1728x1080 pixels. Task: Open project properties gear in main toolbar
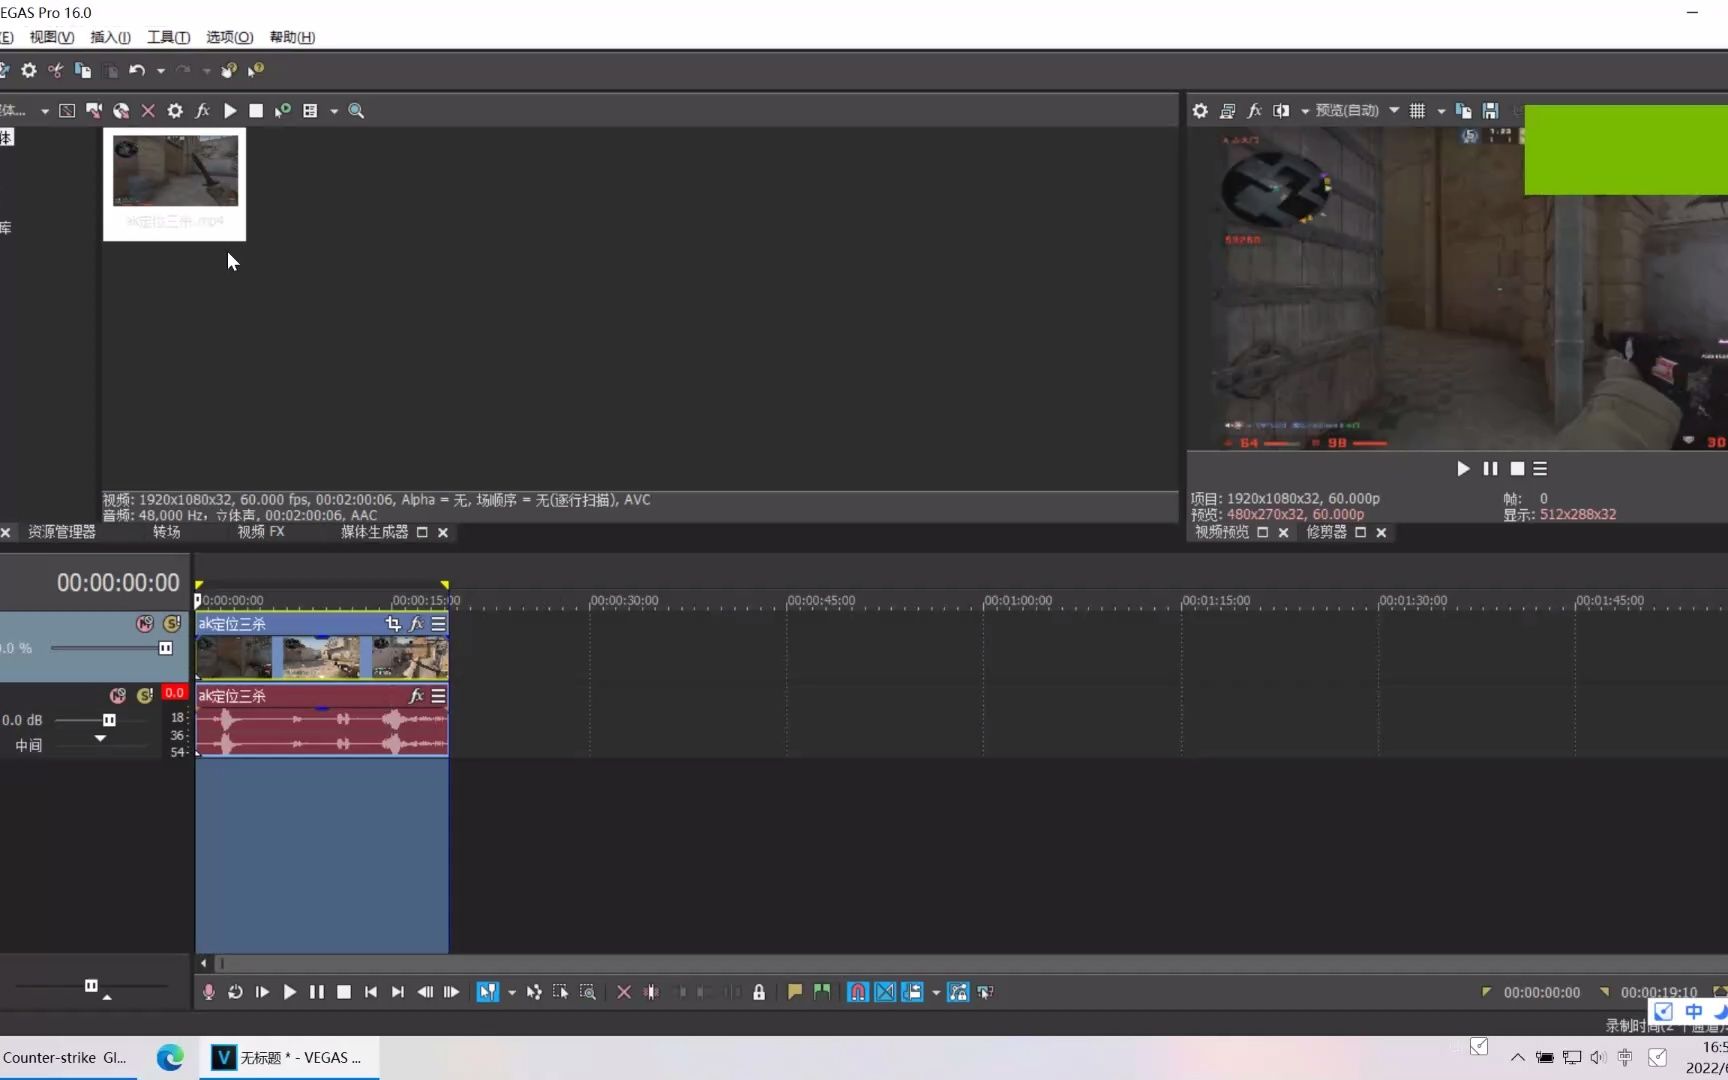pyautogui.click(x=29, y=70)
